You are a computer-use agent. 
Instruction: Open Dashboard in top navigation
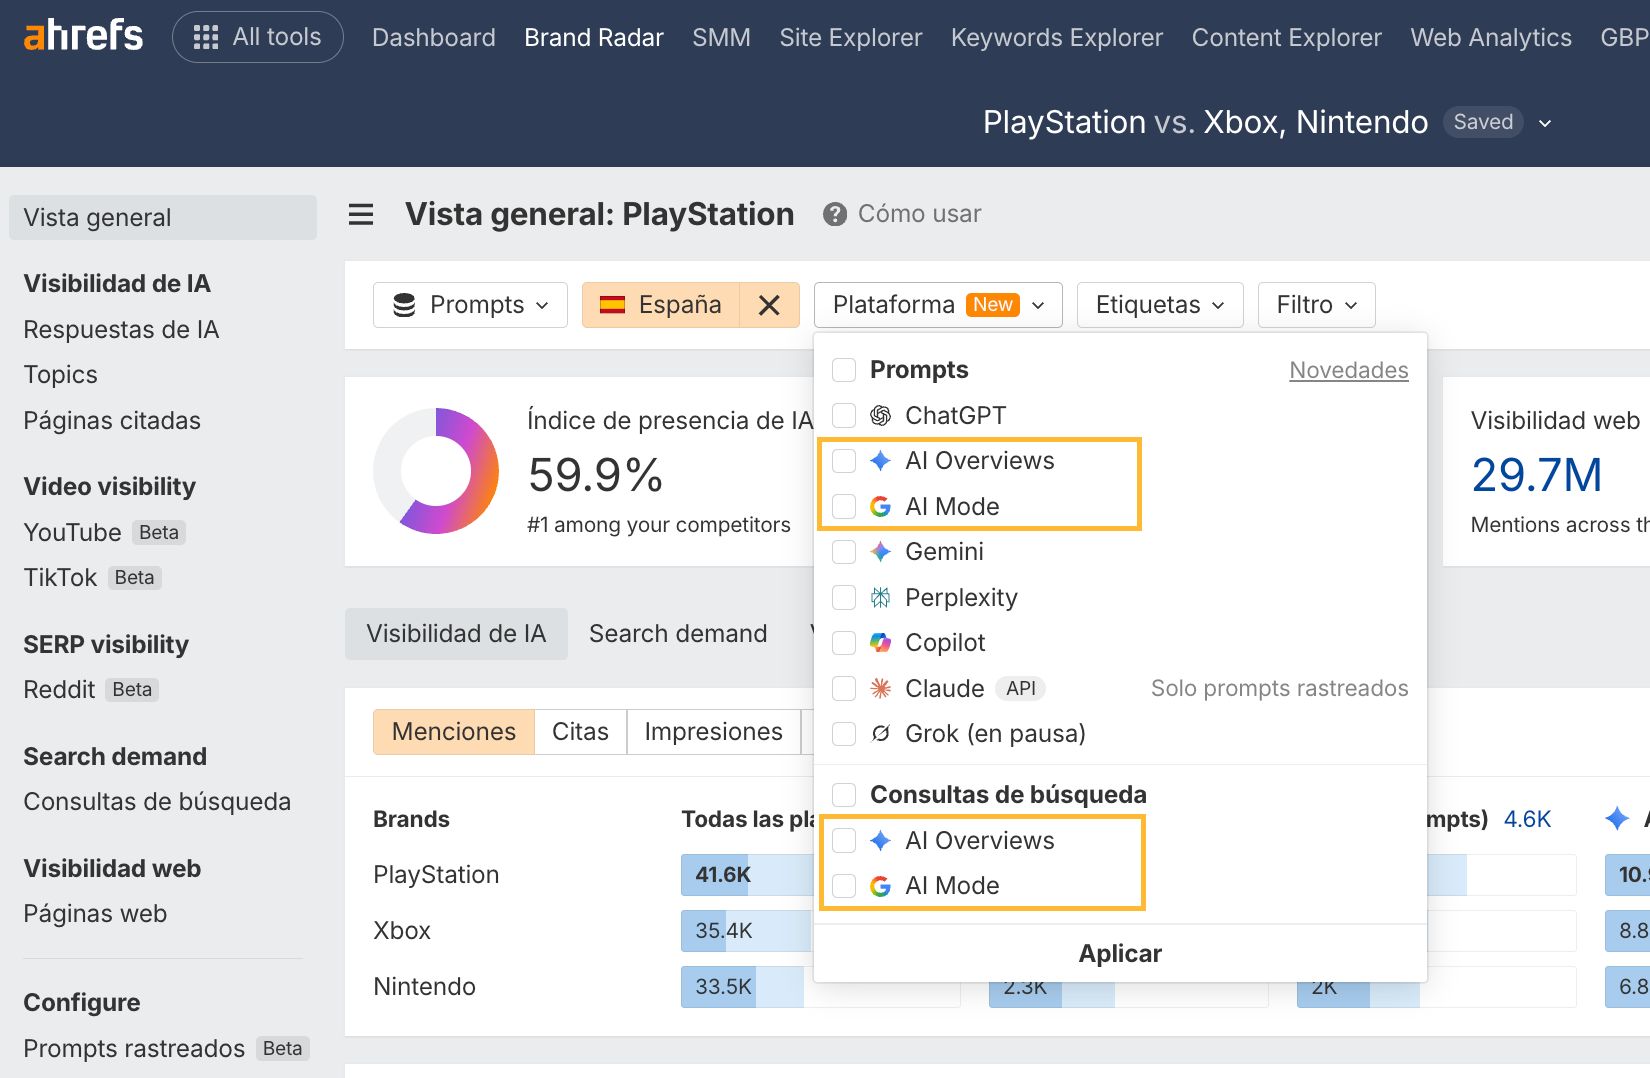point(434,38)
